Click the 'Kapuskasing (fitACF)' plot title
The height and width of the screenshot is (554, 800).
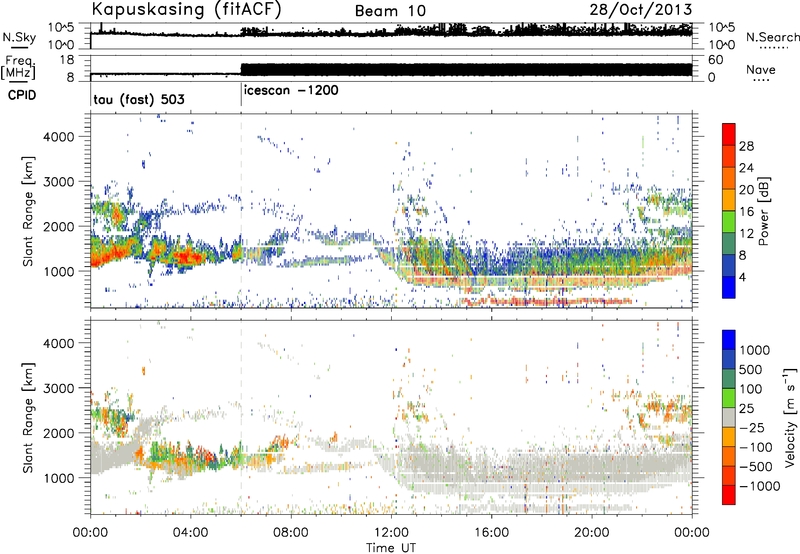186,9
